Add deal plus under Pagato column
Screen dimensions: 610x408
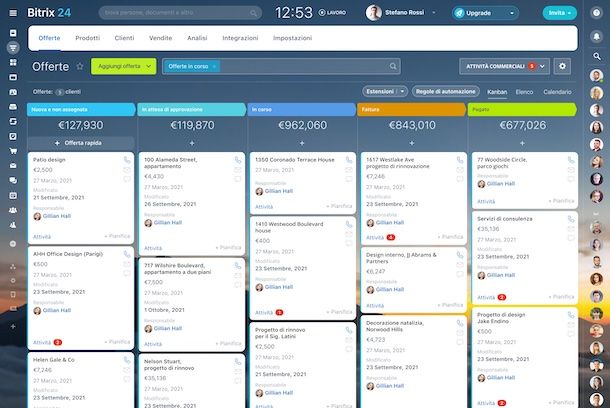tap(522, 144)
